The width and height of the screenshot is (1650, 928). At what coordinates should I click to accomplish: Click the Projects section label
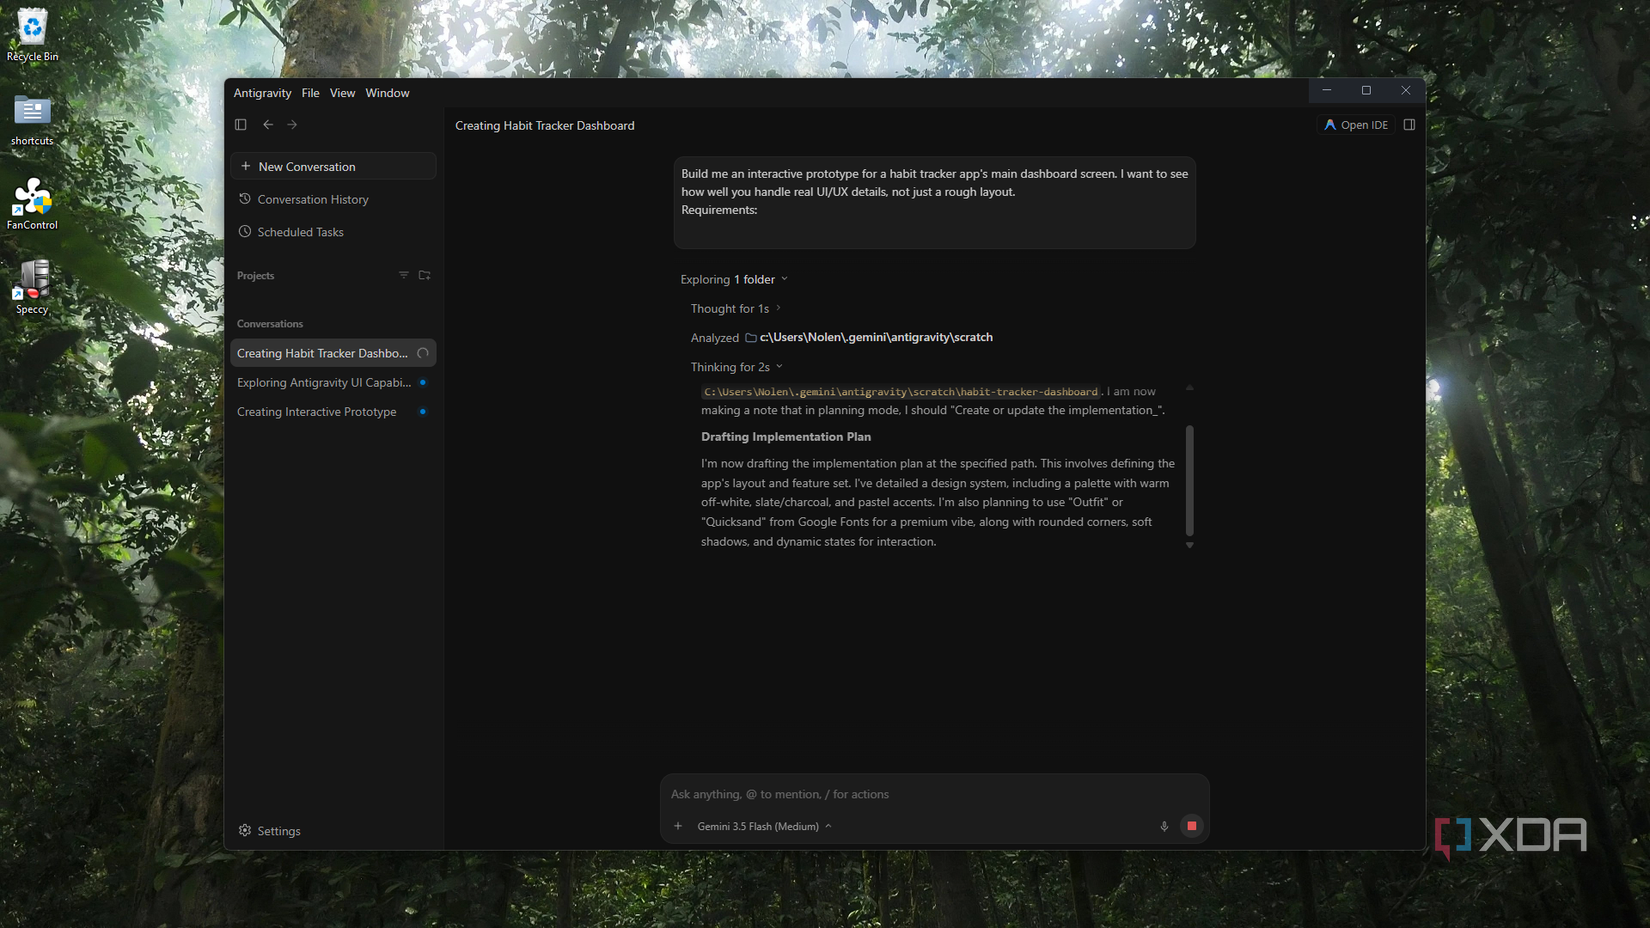[x=255, y=275]
